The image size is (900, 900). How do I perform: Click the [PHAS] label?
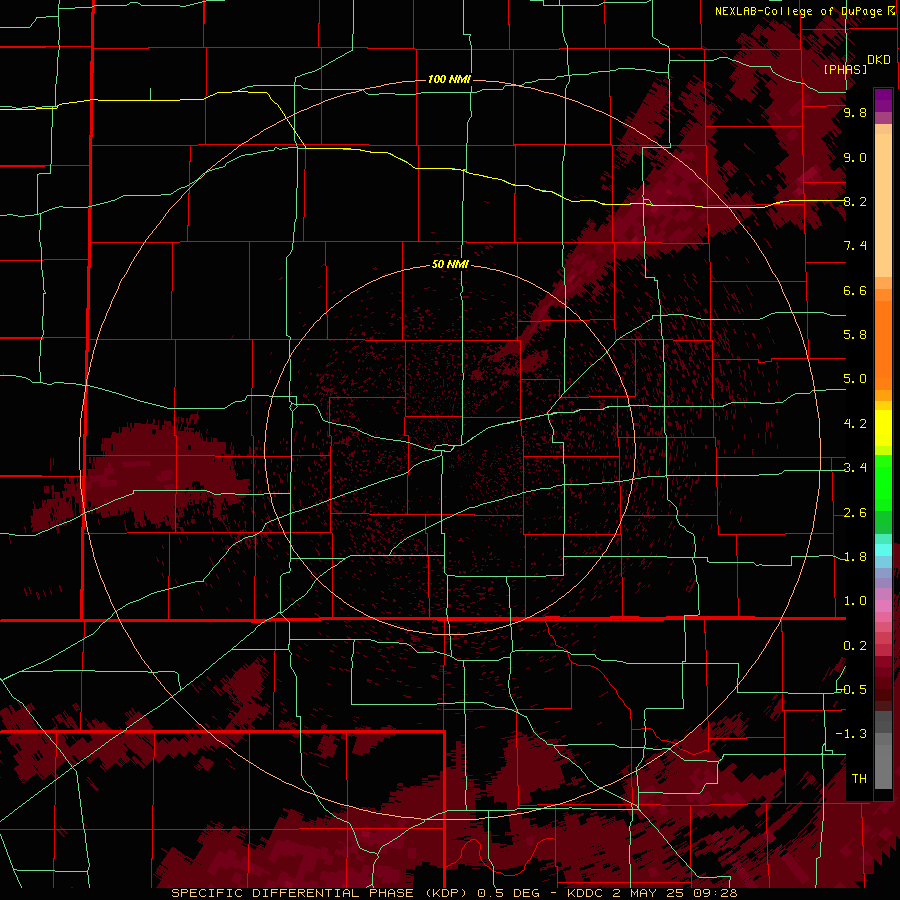845,70
